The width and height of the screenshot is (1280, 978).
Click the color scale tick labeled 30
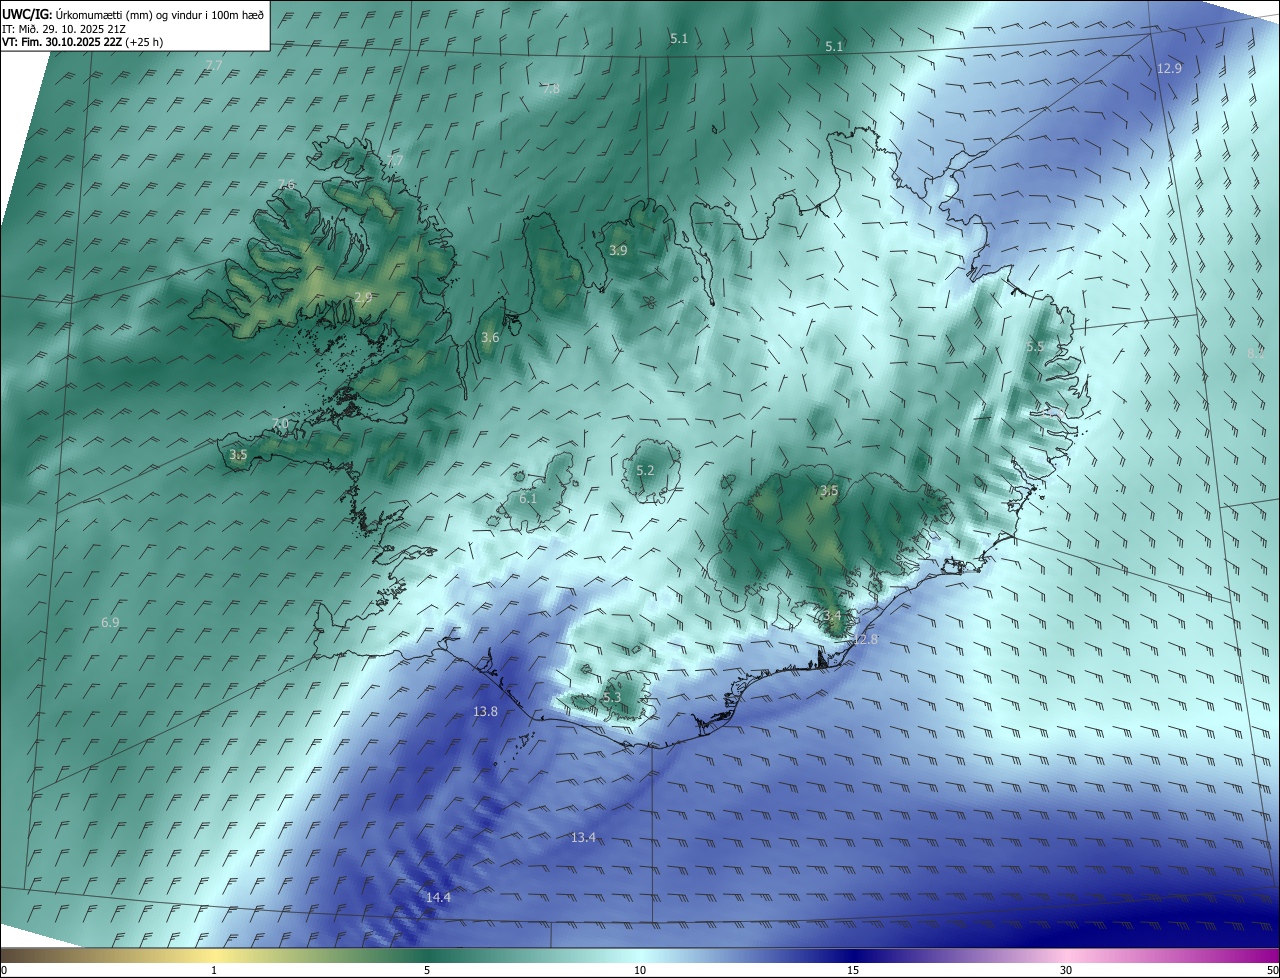[1066, 970]
